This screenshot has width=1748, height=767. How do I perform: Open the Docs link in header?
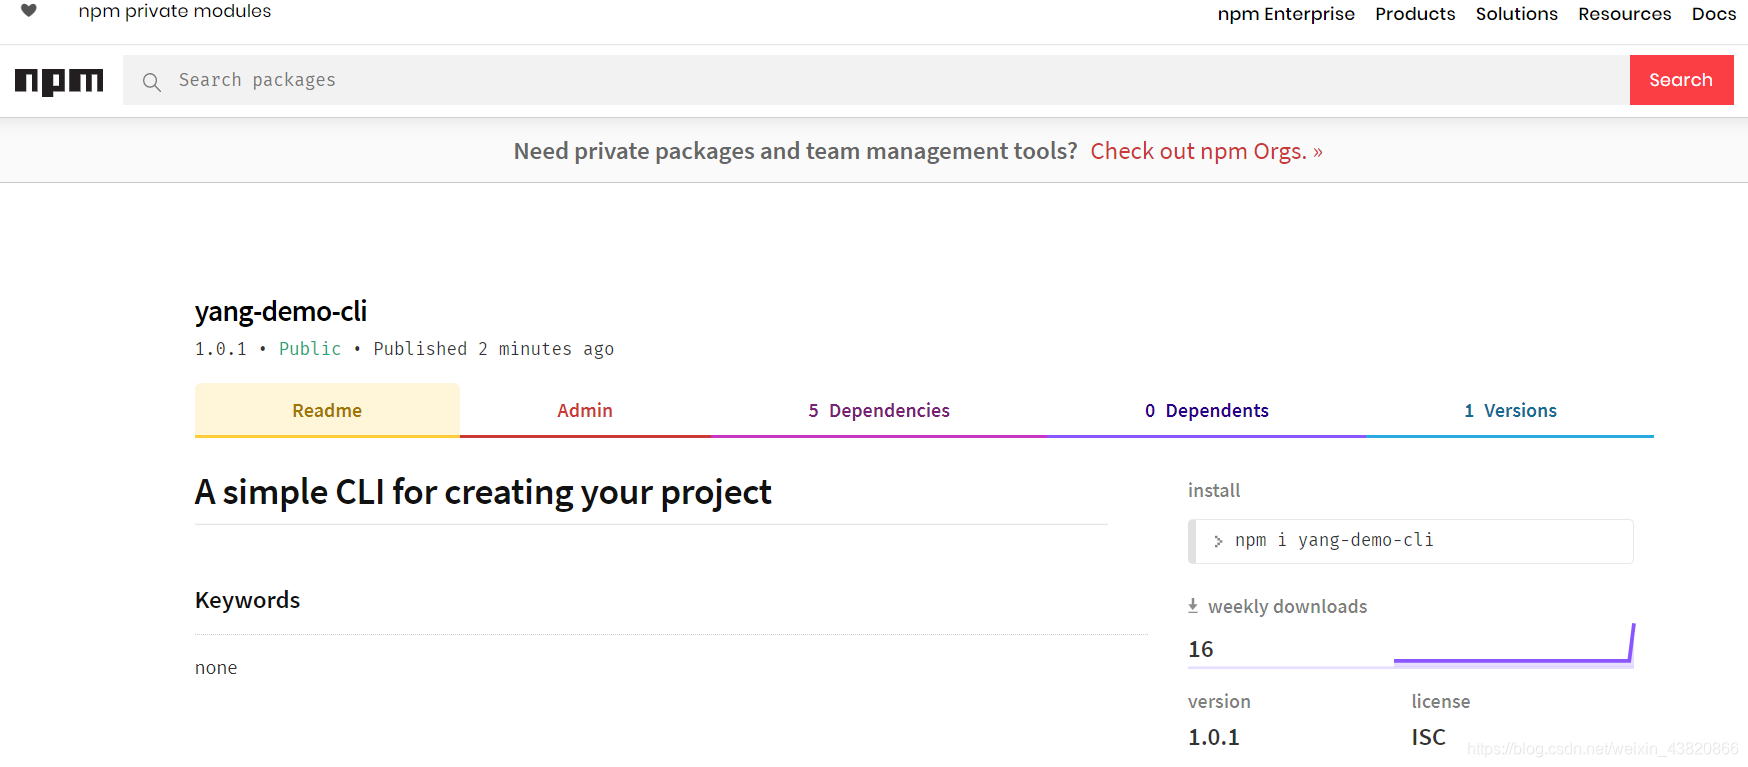[x=1714, y=14]
